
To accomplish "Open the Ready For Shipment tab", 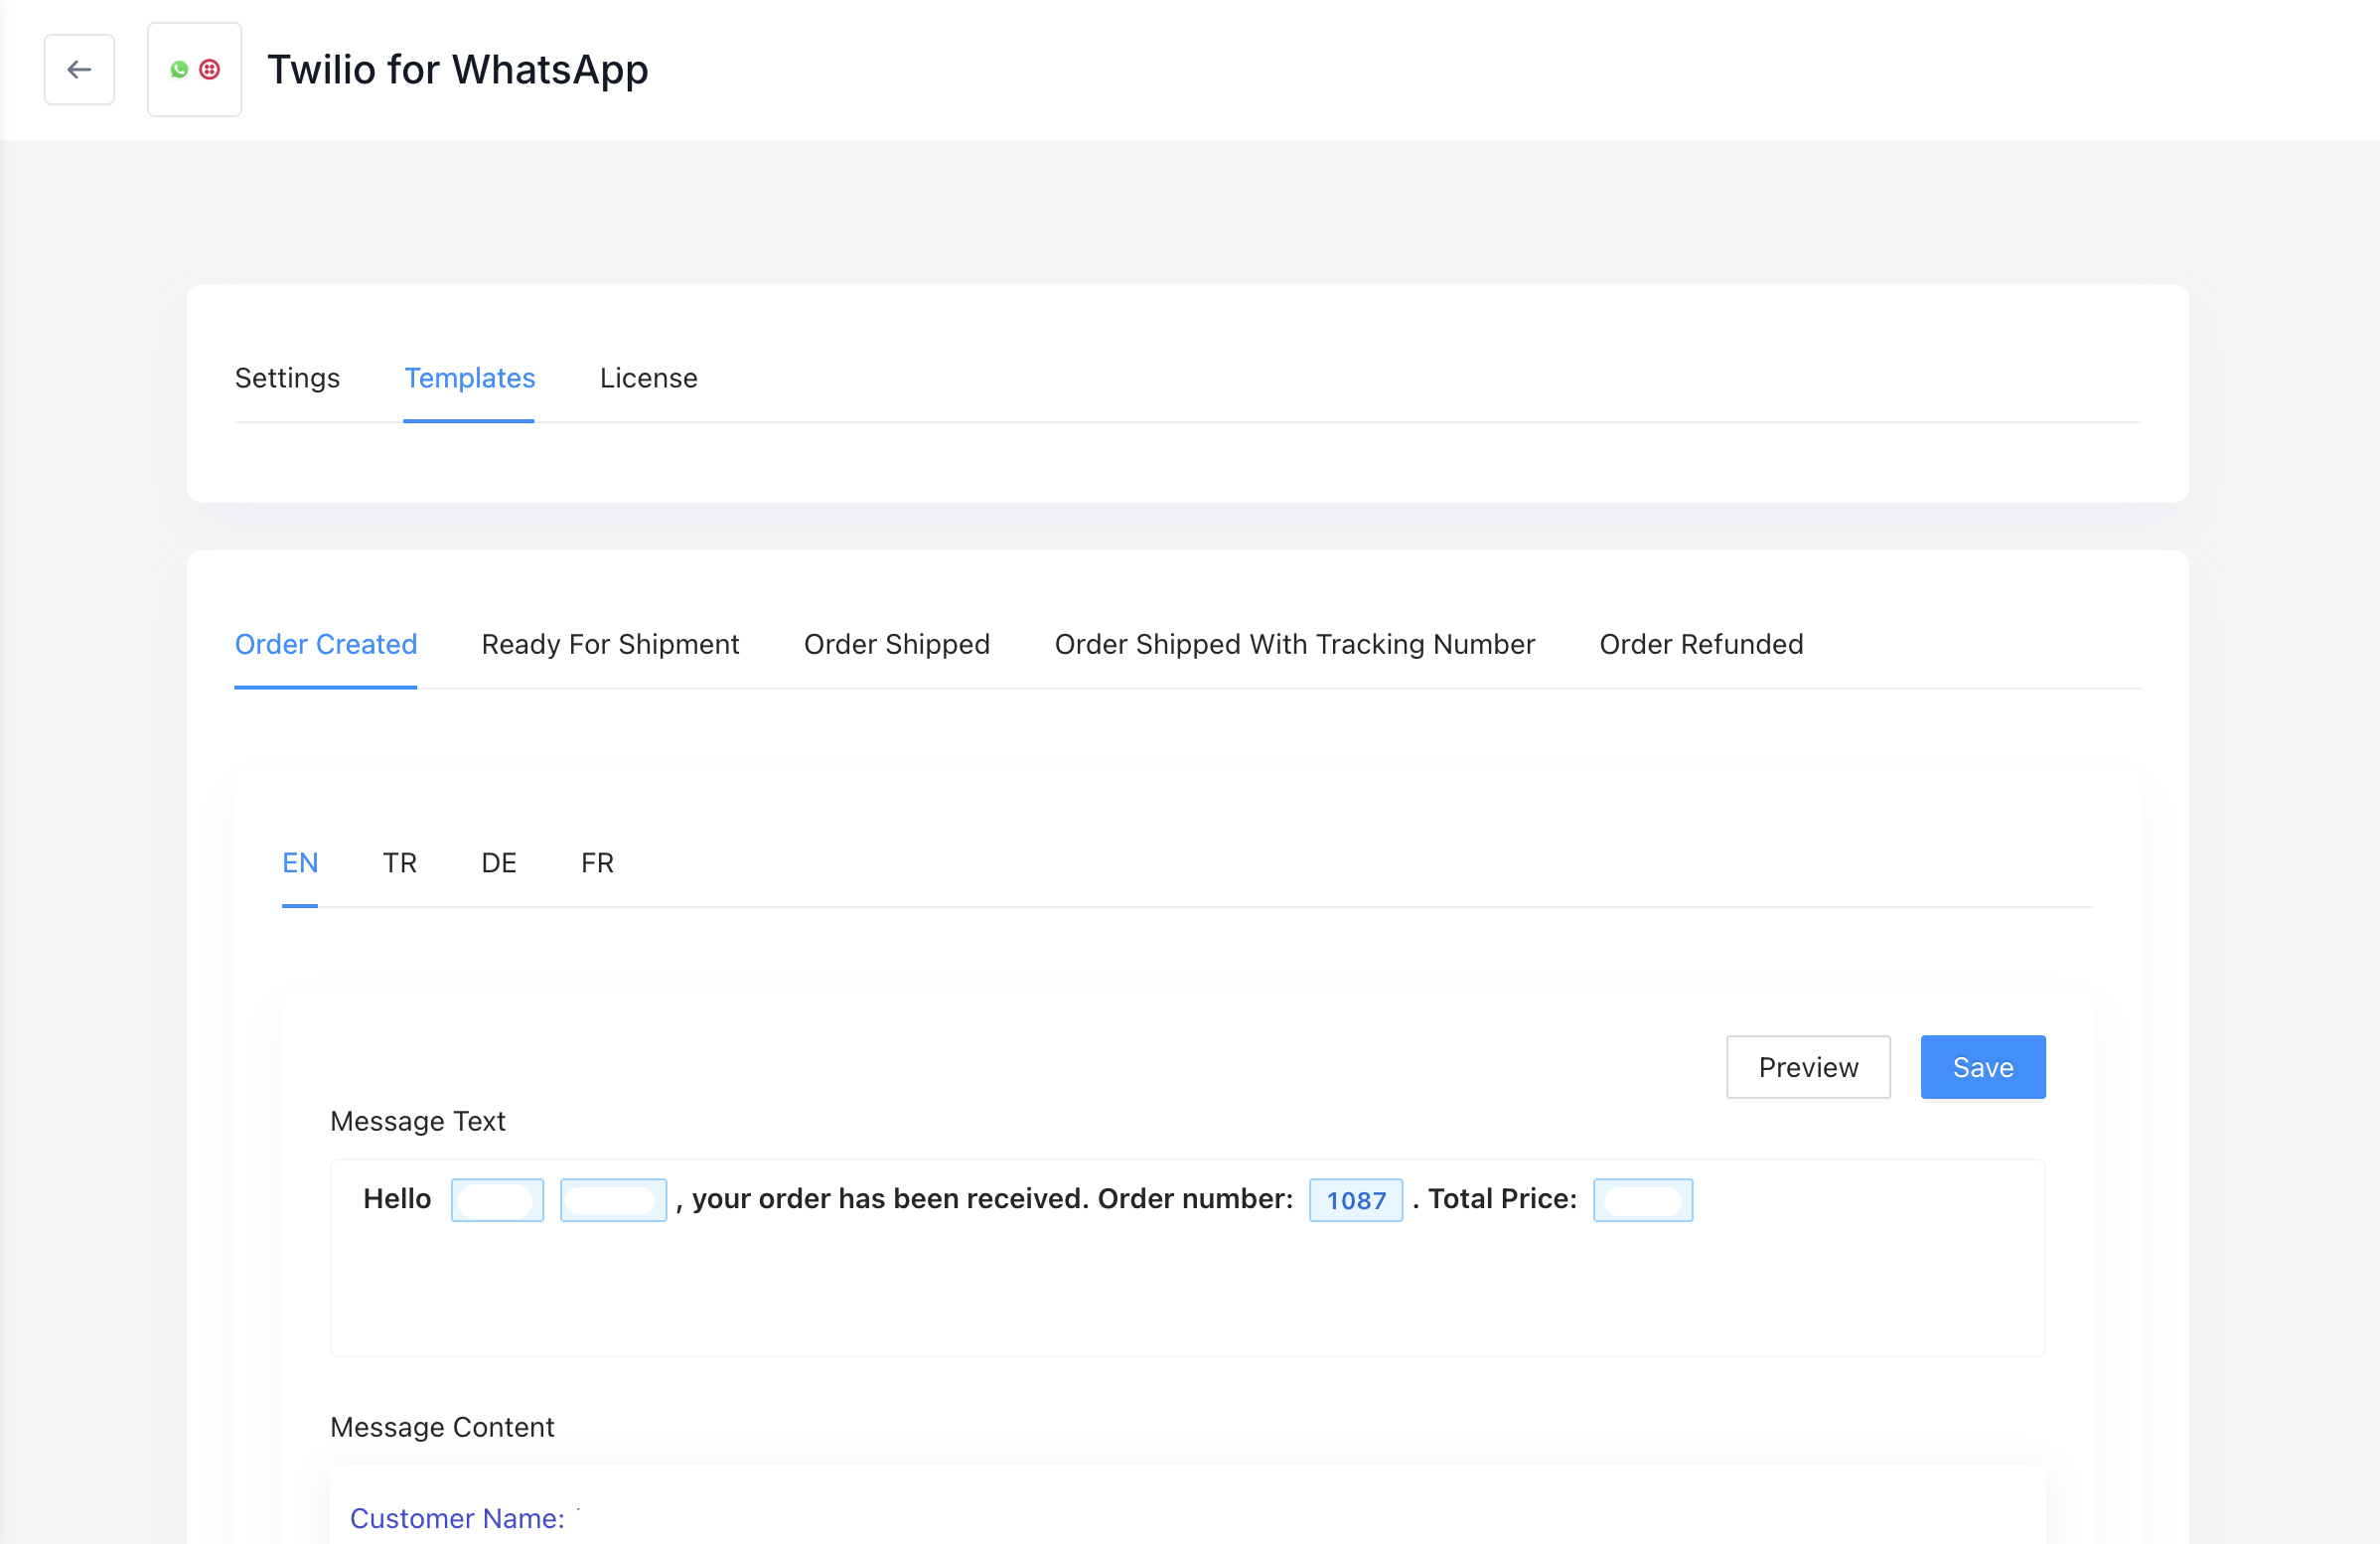I will (x=610, y=644).
